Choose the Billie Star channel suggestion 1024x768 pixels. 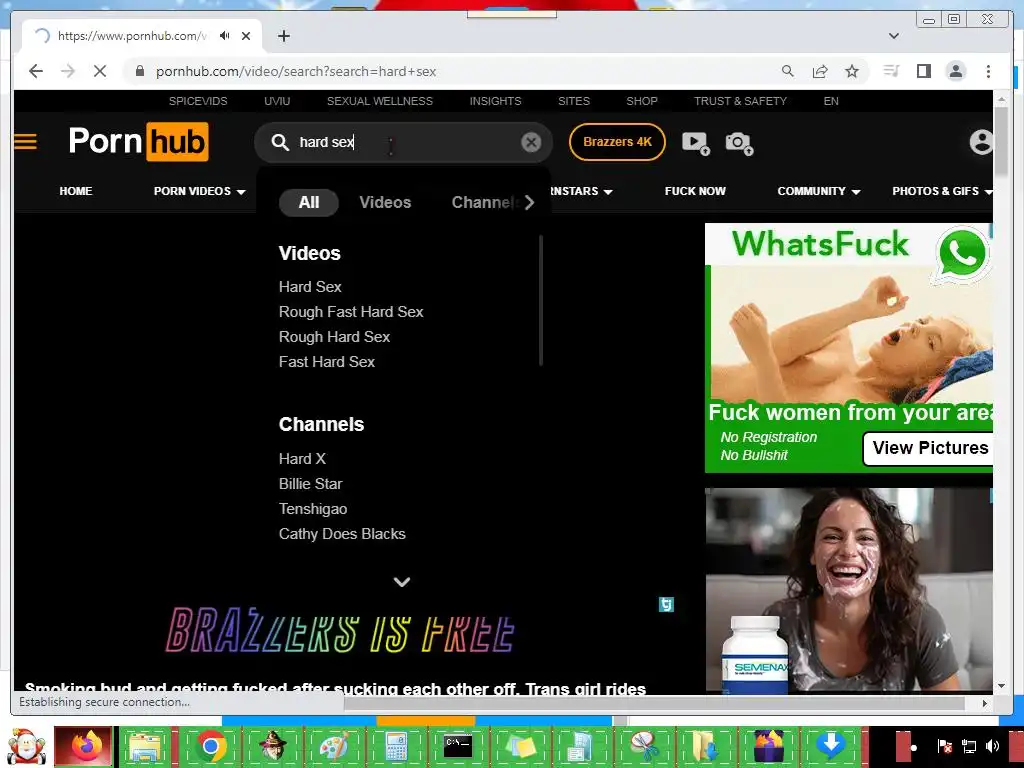coord(310,484)
